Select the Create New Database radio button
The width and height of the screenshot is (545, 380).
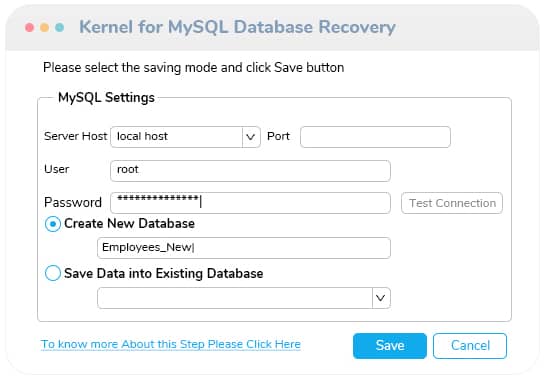point(53,224)
